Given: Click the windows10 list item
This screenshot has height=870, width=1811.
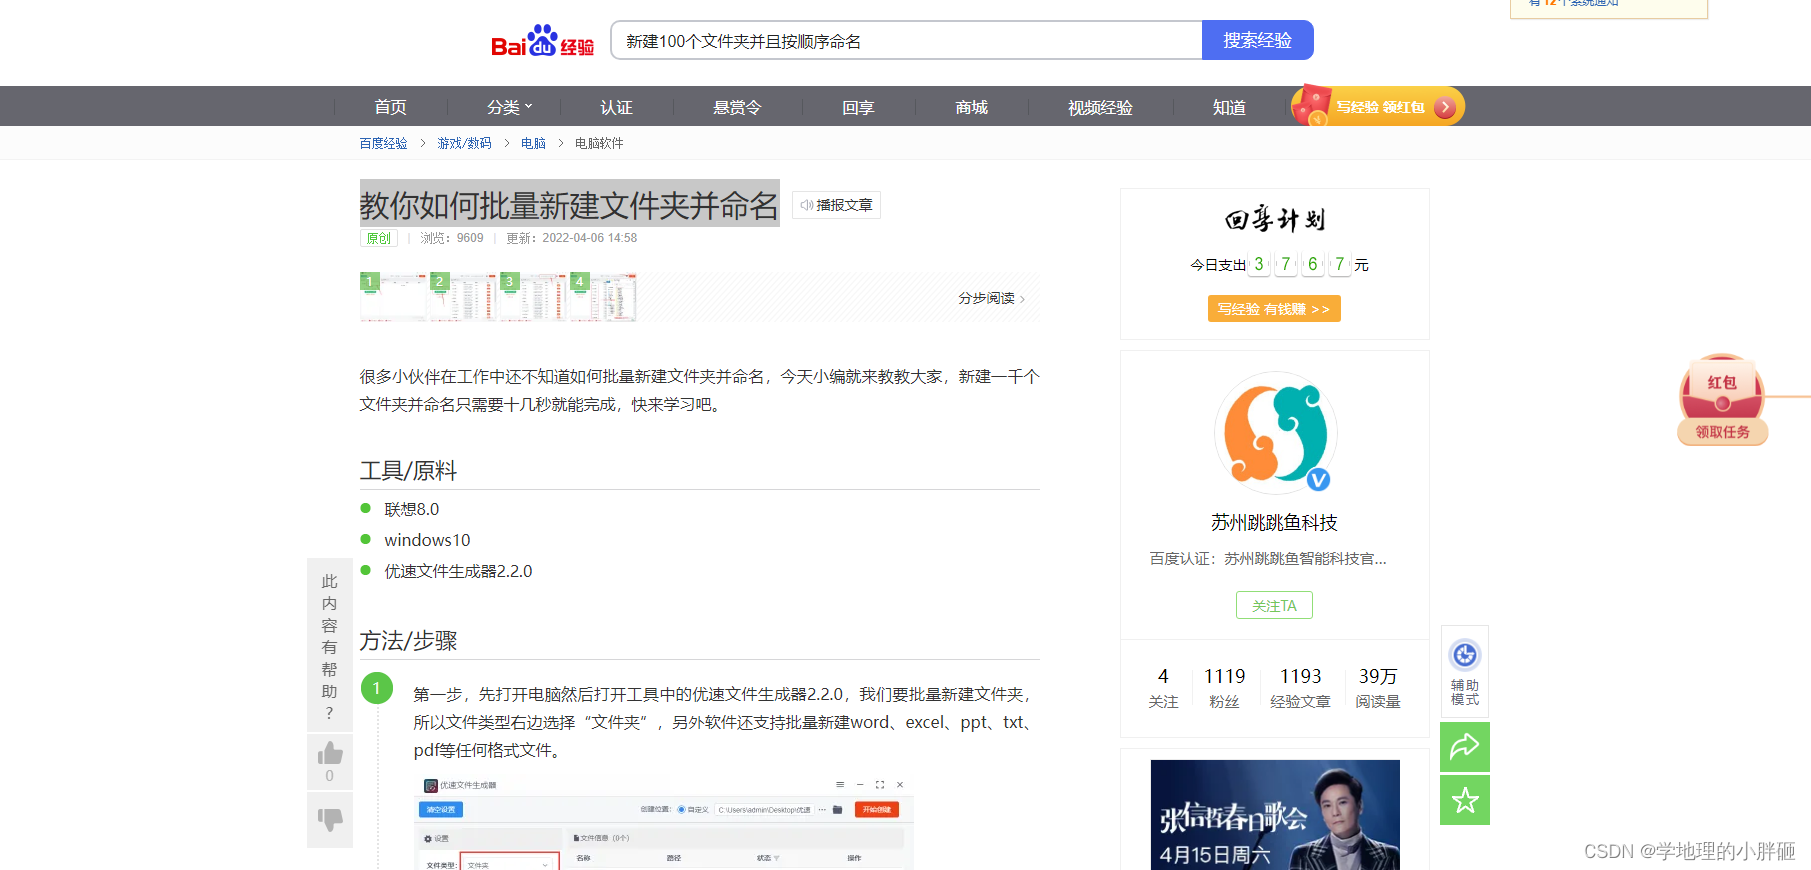Looking at the screenshot, I should [x=427, y=540].
